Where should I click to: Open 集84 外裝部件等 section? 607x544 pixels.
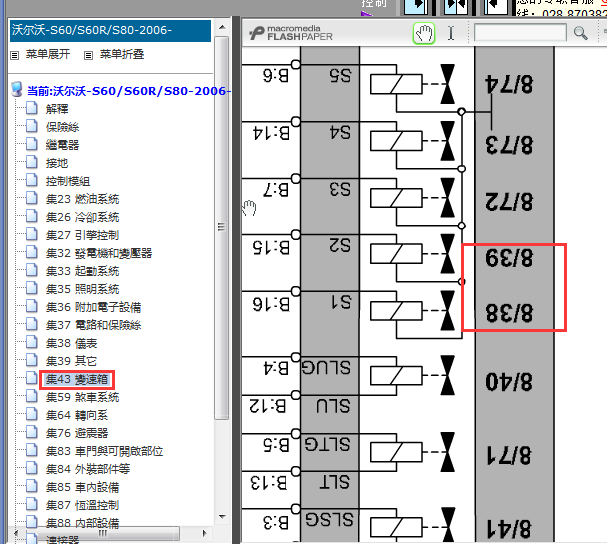(88, 469)
